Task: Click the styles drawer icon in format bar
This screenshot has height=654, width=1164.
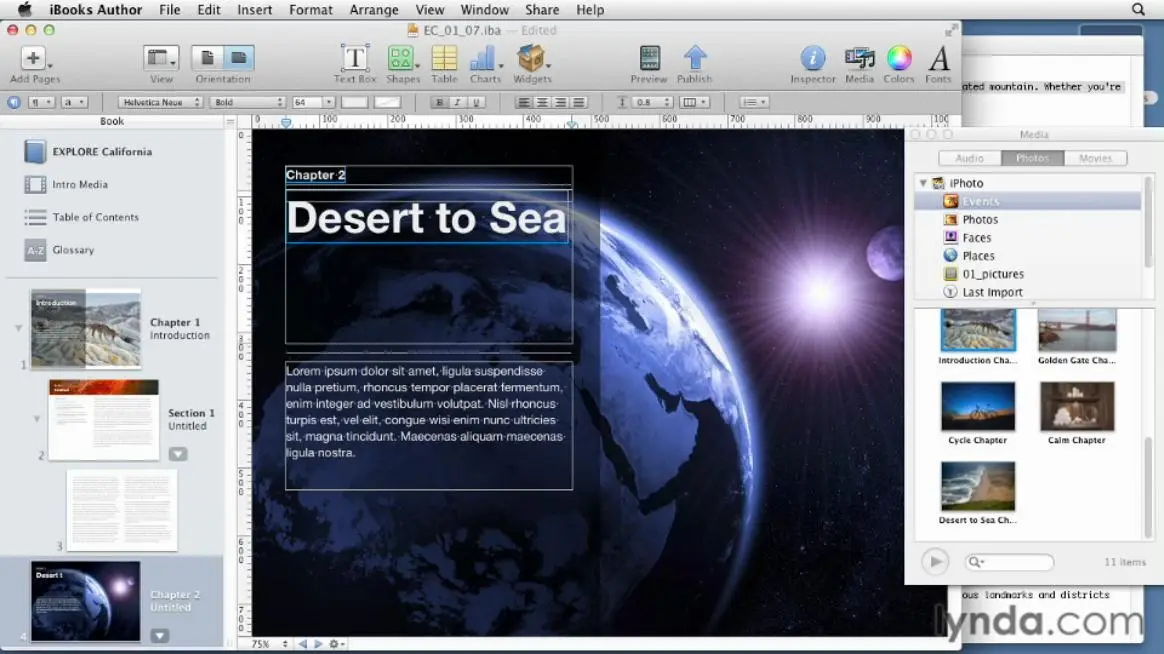Action: (13, 102)
